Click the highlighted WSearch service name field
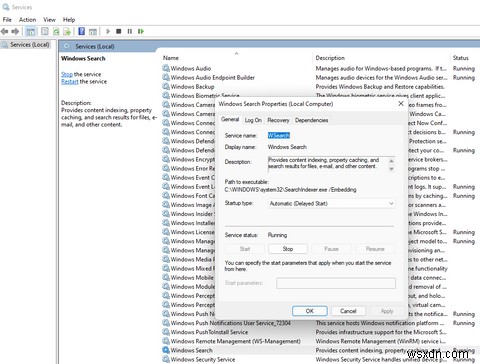The width and height of the screenshot is (480, 364). click(279, 135)
